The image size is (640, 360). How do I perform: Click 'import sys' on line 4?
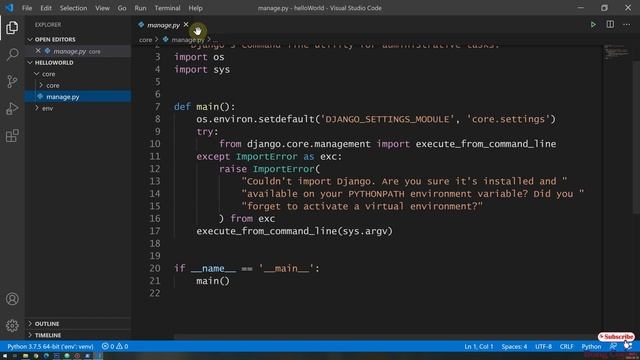pyautogui.click(x=202, y=69)
